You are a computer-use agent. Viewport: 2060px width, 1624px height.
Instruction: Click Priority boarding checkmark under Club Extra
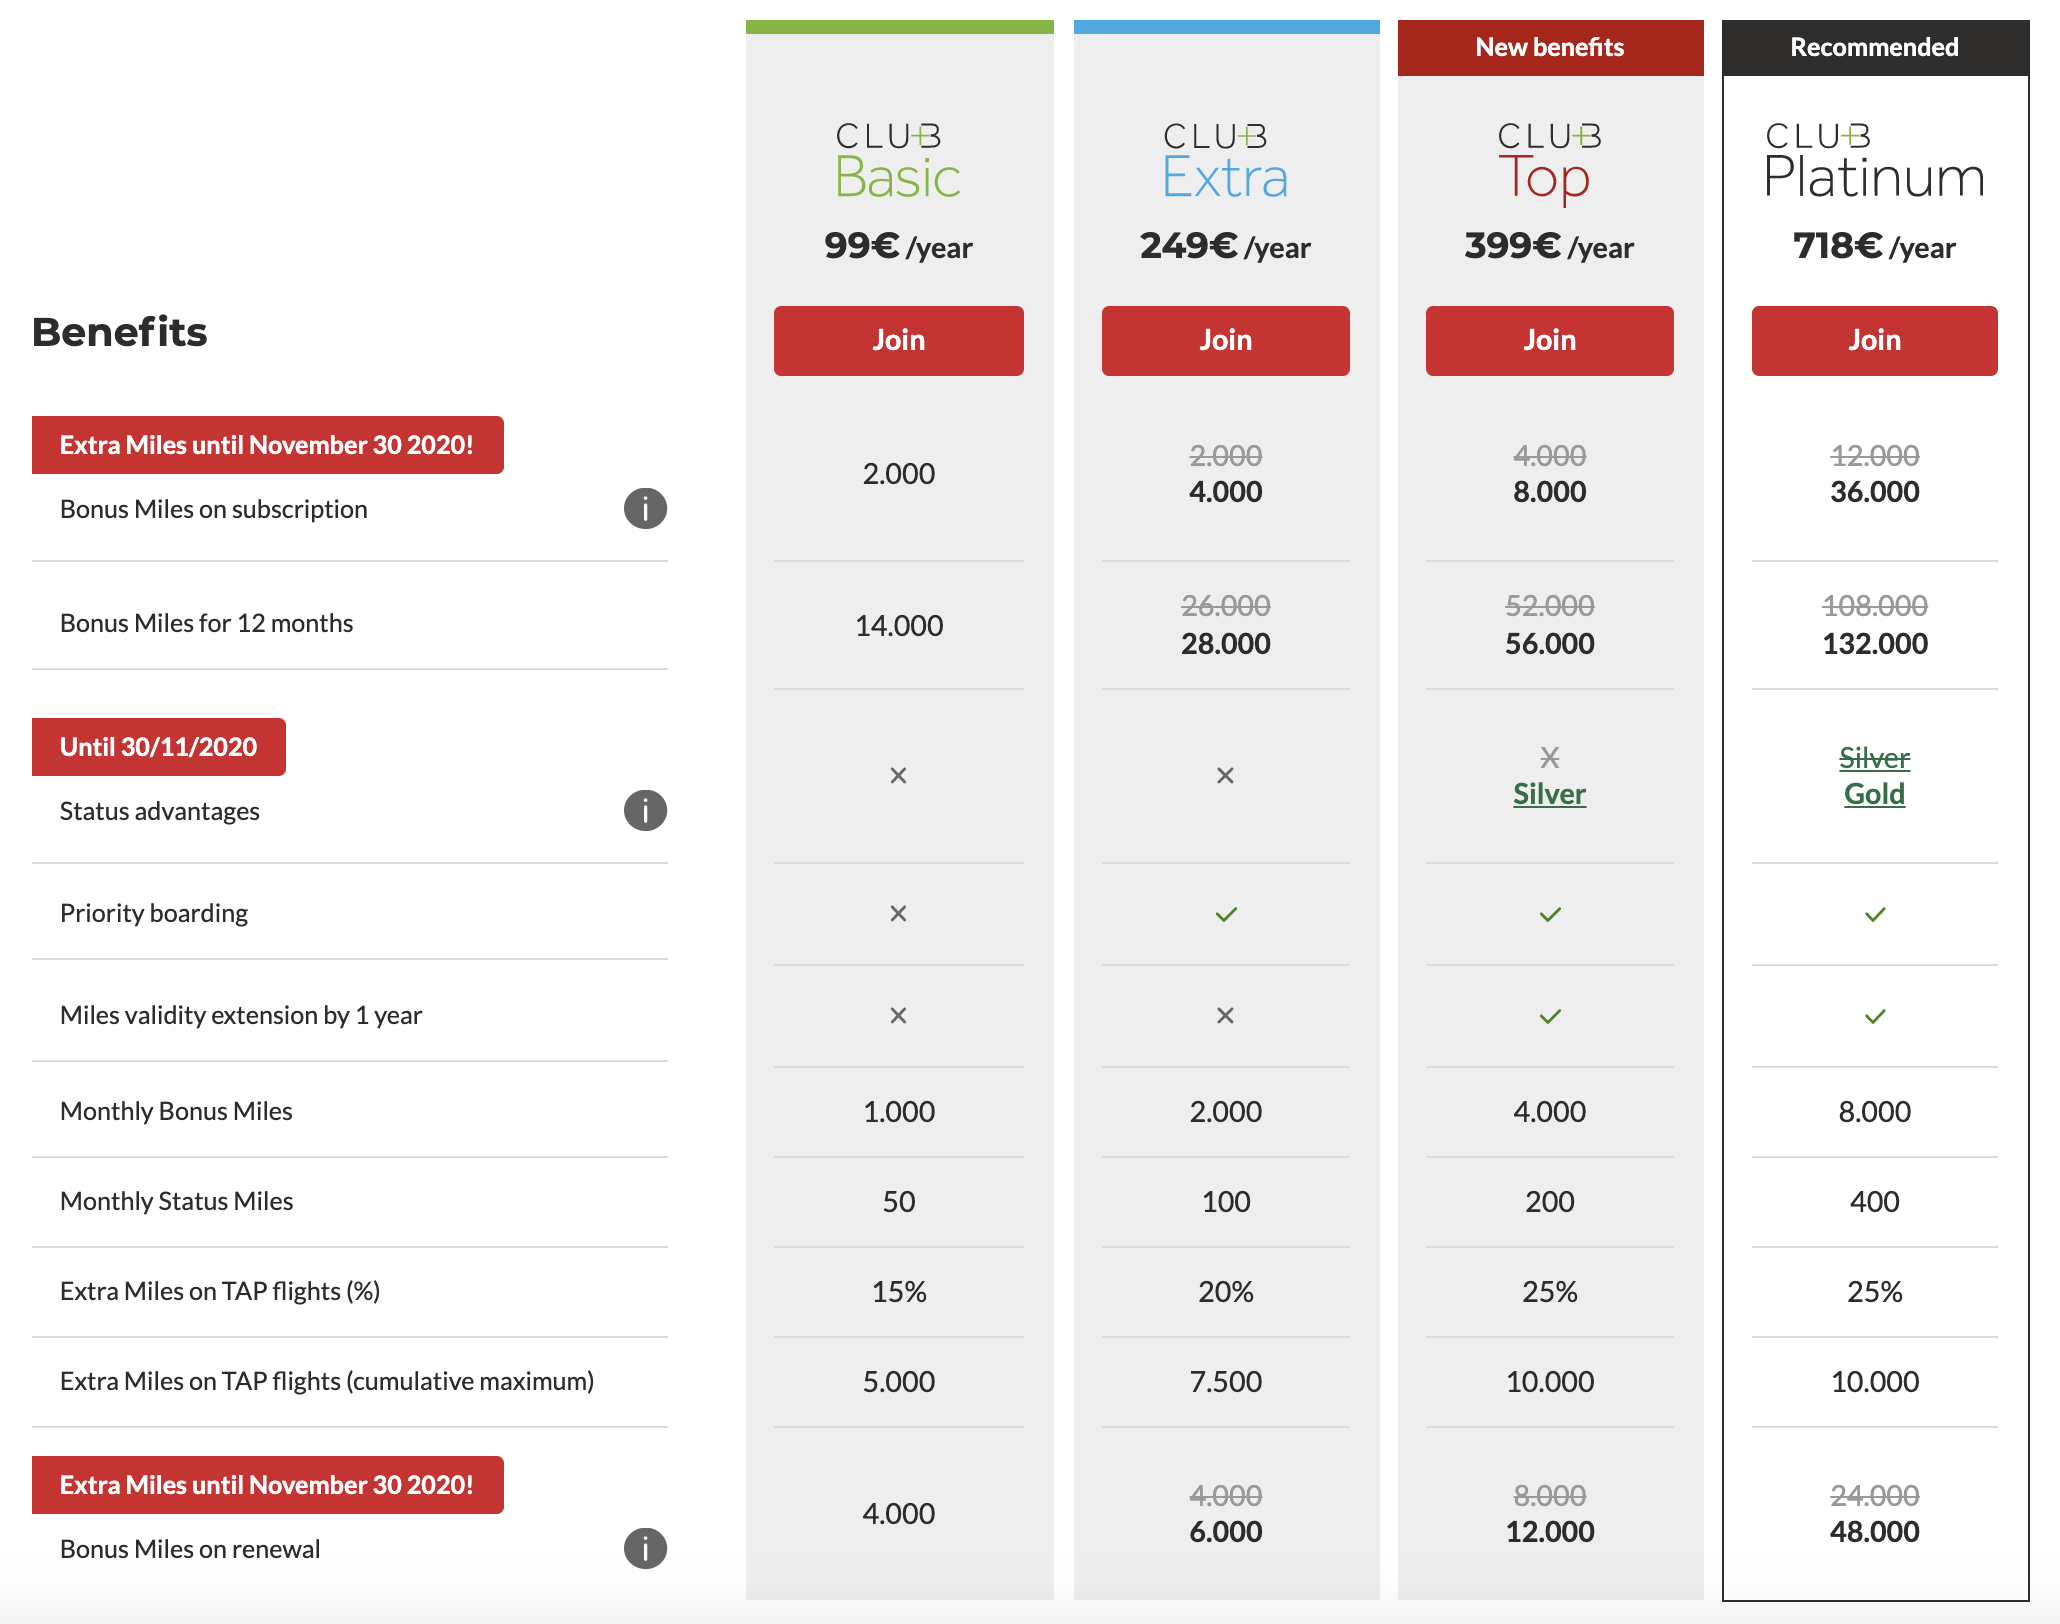point(1226,914)
